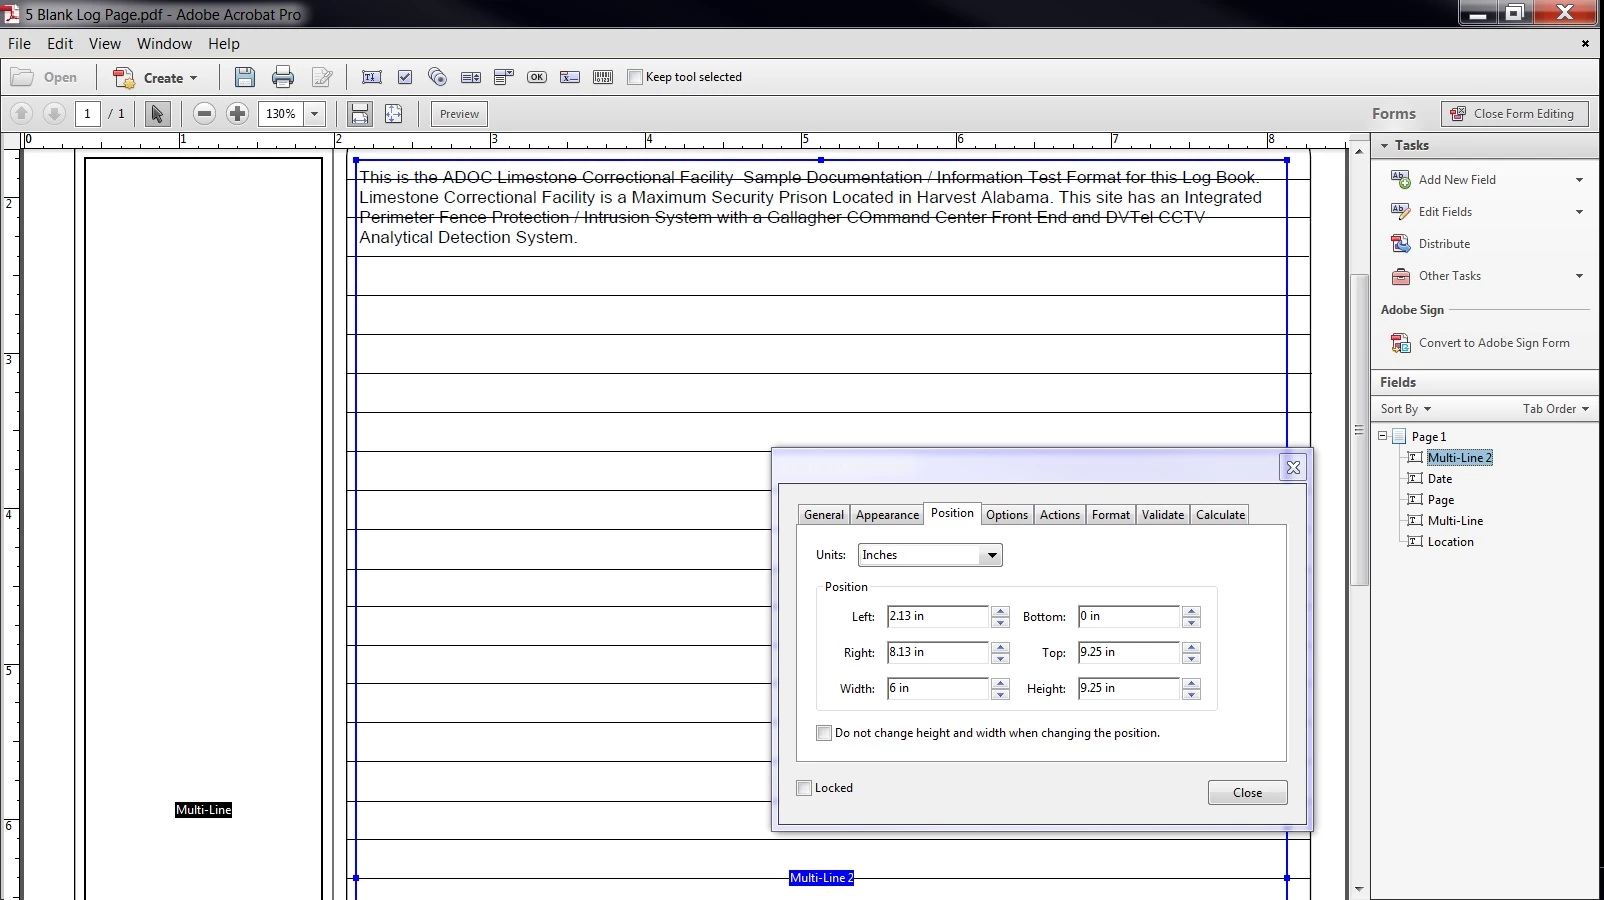Click Convert to Adobe Sign Form
This screenshot has width=1604, height=900.
1494,343
